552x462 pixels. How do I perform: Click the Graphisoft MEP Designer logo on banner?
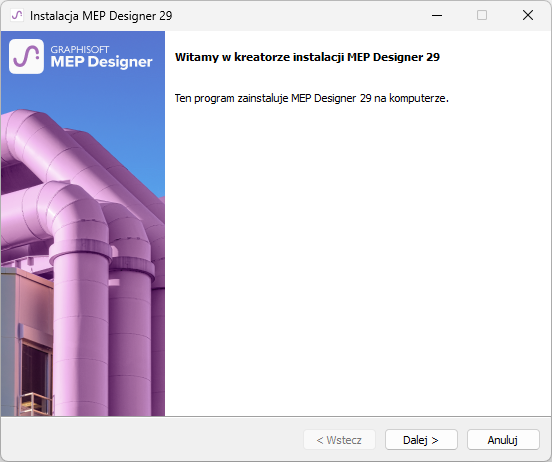(x=81, y=57)
